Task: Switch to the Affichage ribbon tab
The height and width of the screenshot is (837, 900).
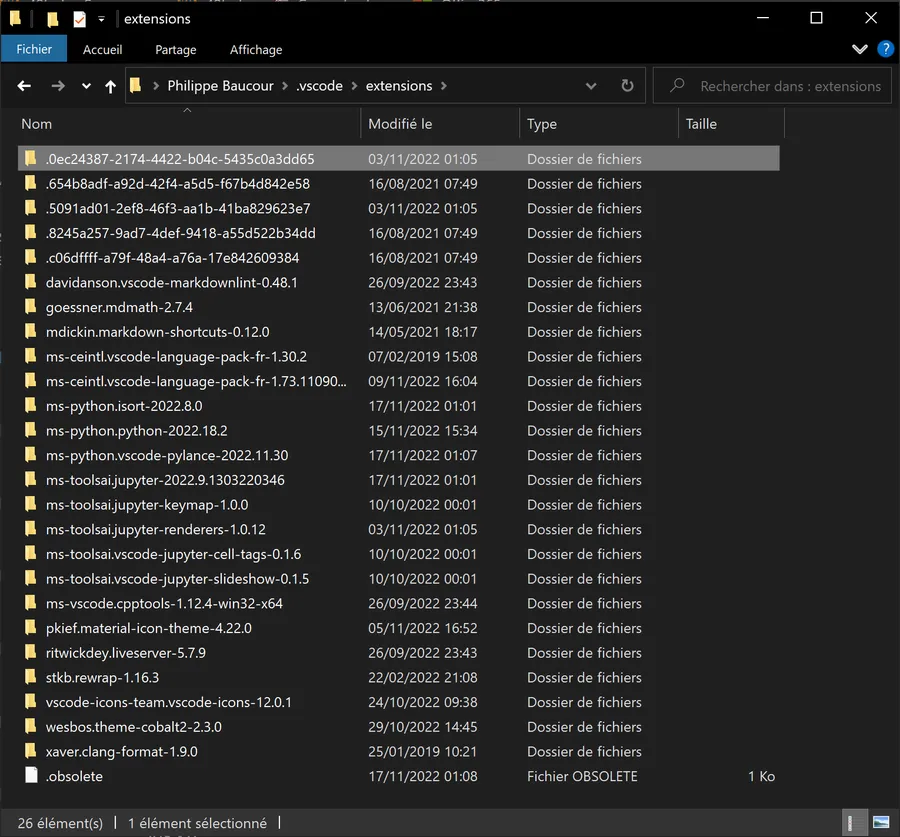Action: [x=256, y=50]
